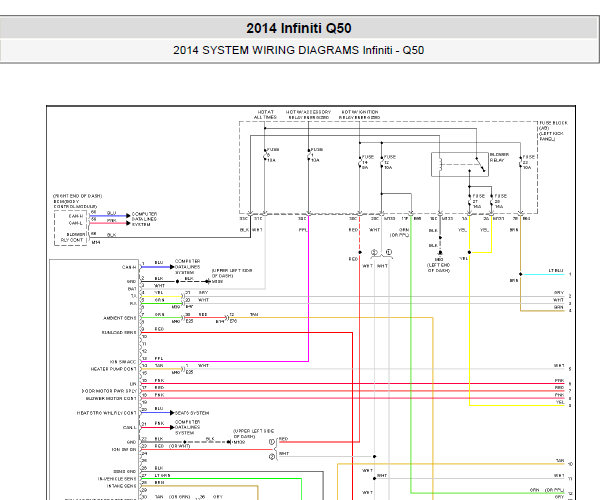Click the '(RIGHT END OF DASH)' label
Screen dimensions: 601x500
point(77,196)
